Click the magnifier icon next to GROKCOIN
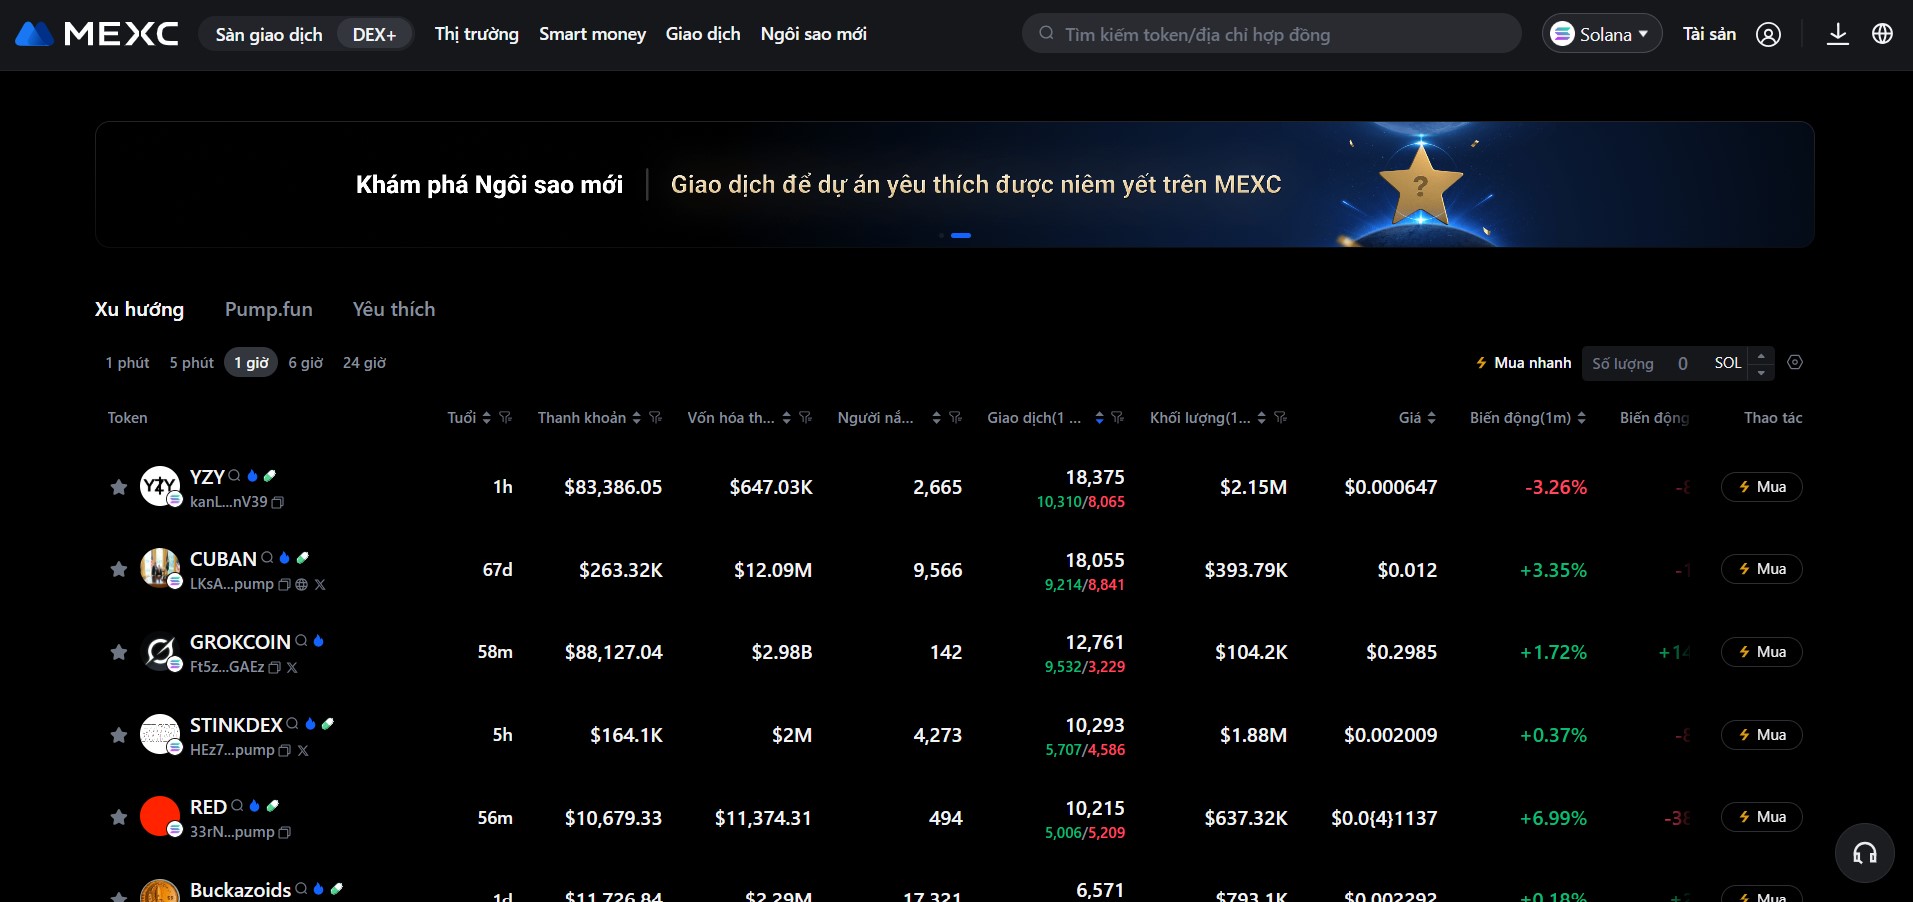The width and height of the screenshot is (1913, 902). pos(301,641)
